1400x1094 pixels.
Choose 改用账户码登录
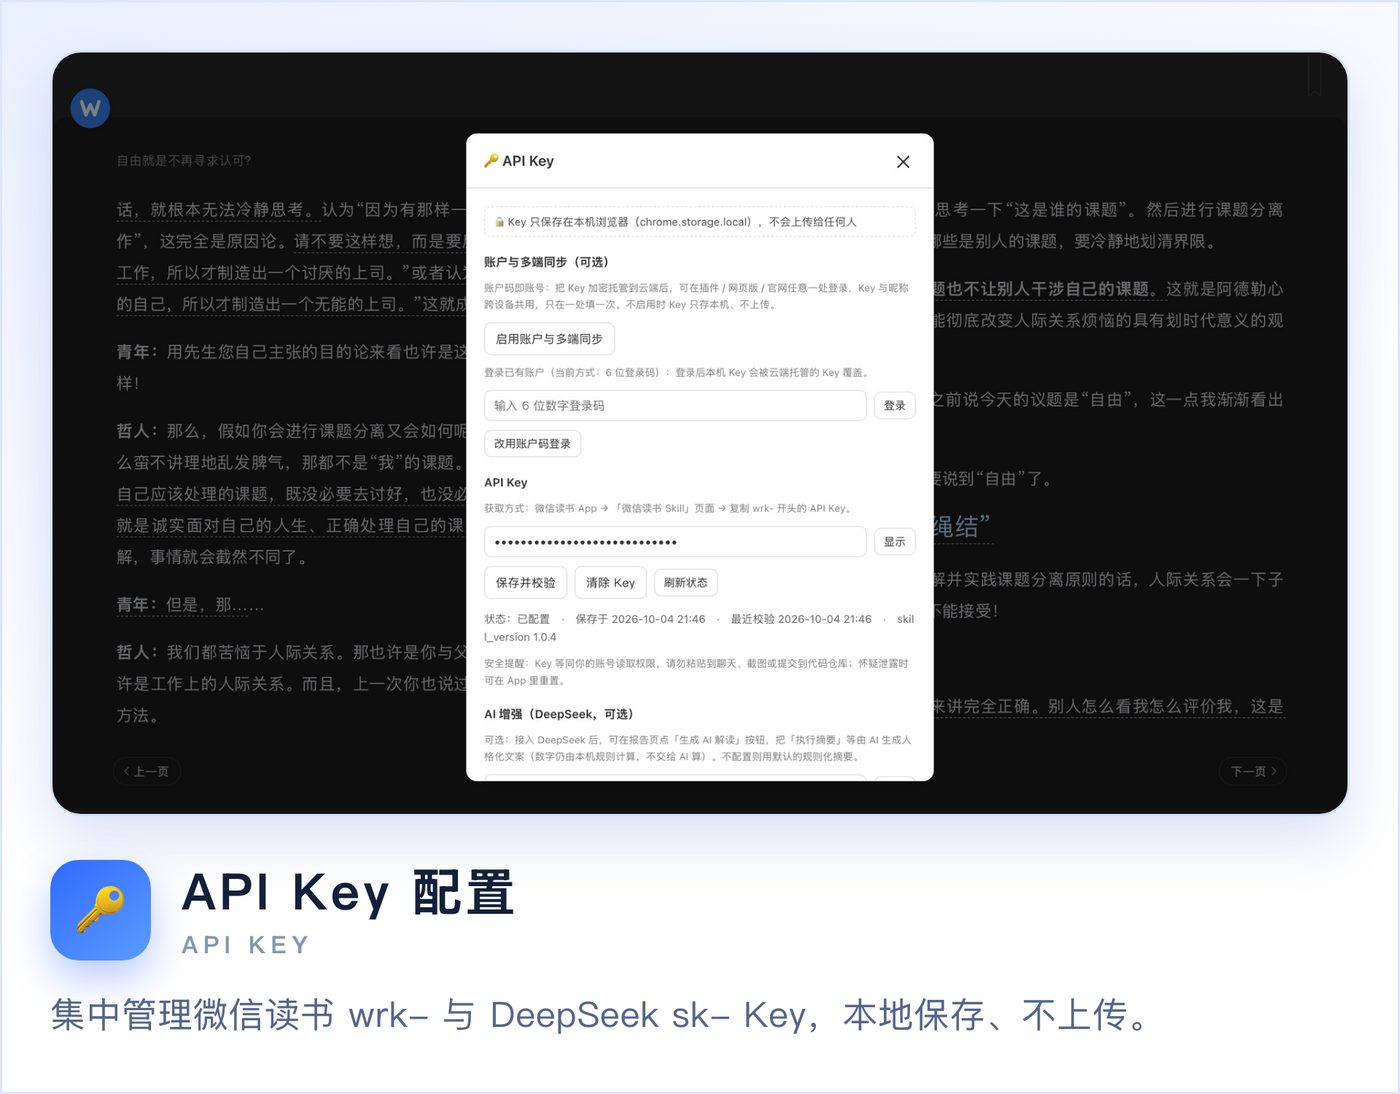532,444
